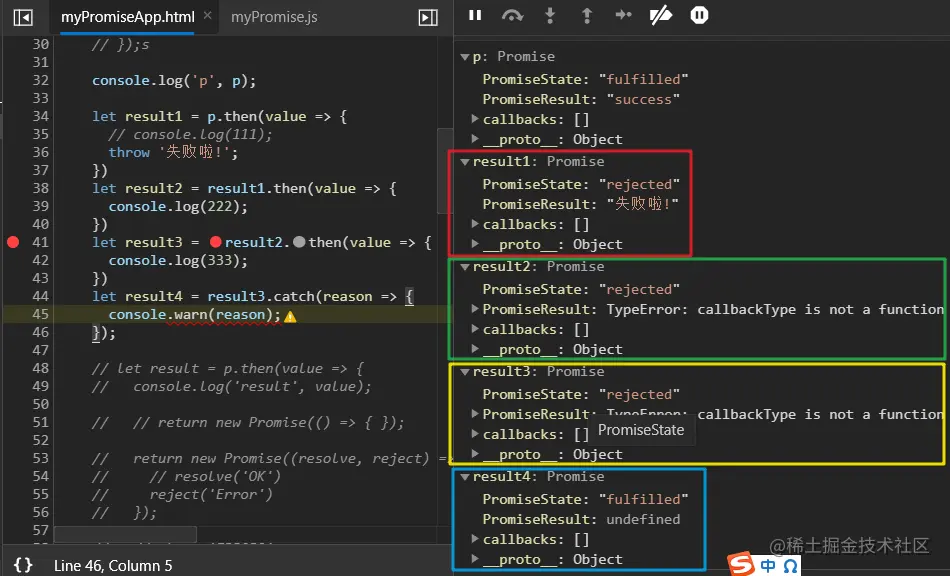Image resolution: width=950 pixels, height=576 pixels.
Task: Toggle Chinese input mode 中 icon
Action: click(768, 566)
